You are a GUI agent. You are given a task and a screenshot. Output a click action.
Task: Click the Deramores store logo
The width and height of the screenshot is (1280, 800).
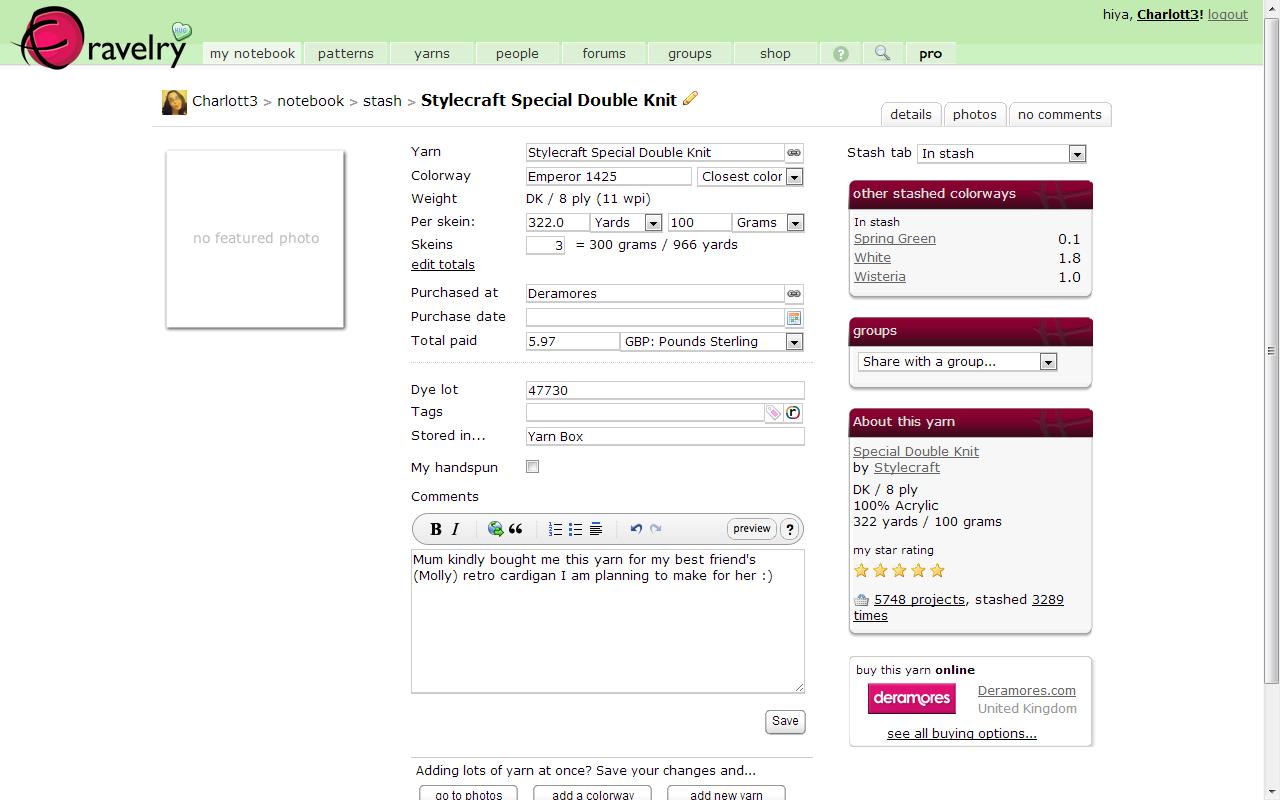point(912,698)
